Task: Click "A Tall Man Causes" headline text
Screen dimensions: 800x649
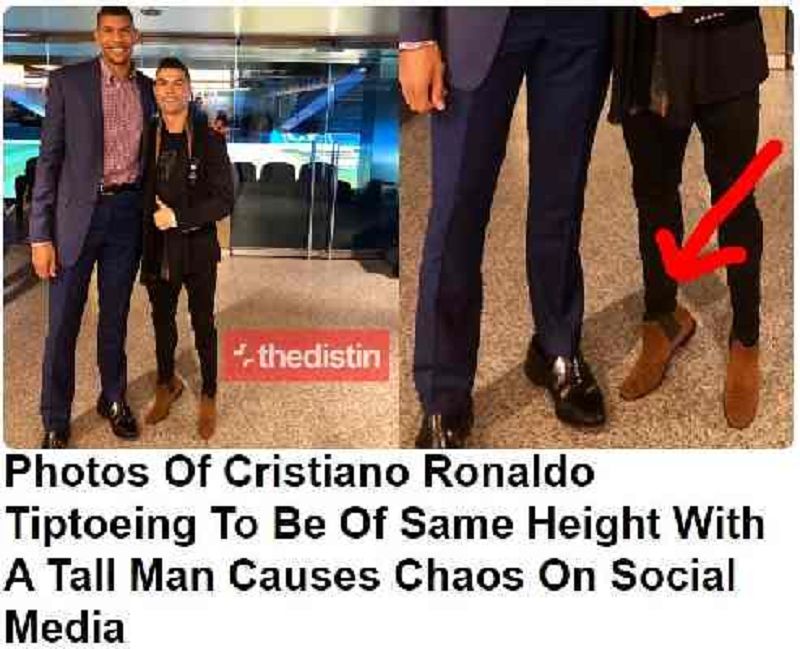Action: point(192,575)
